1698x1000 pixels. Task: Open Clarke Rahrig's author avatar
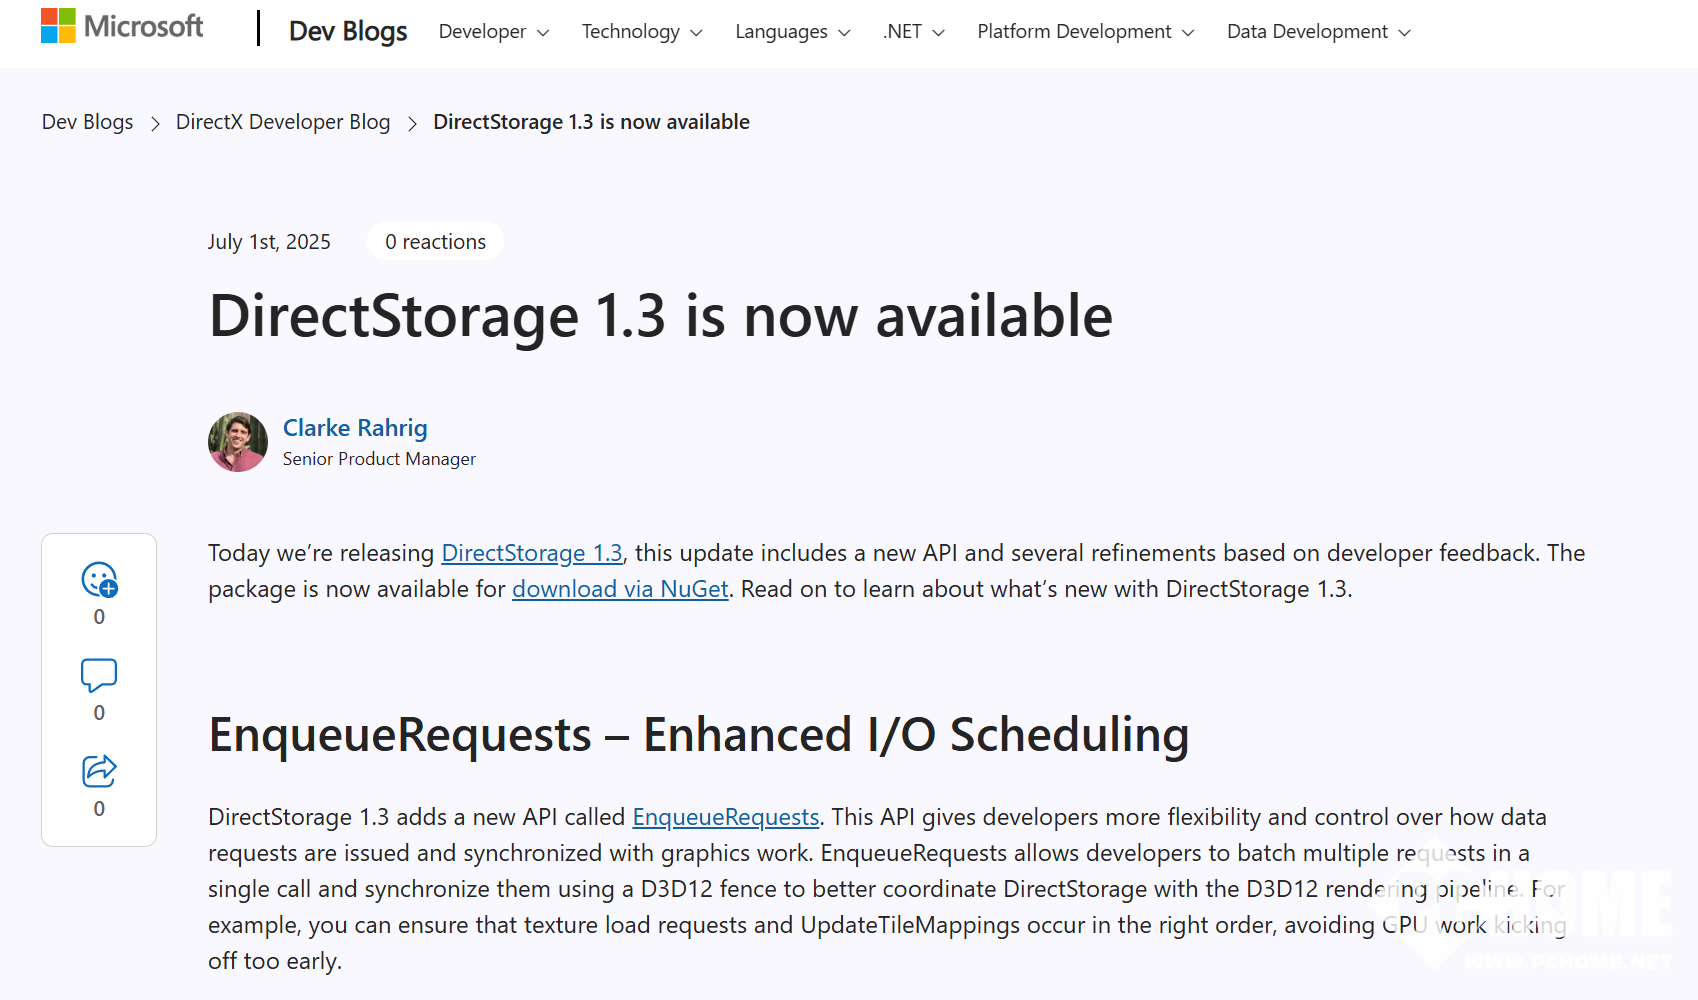tap(238, 442)
